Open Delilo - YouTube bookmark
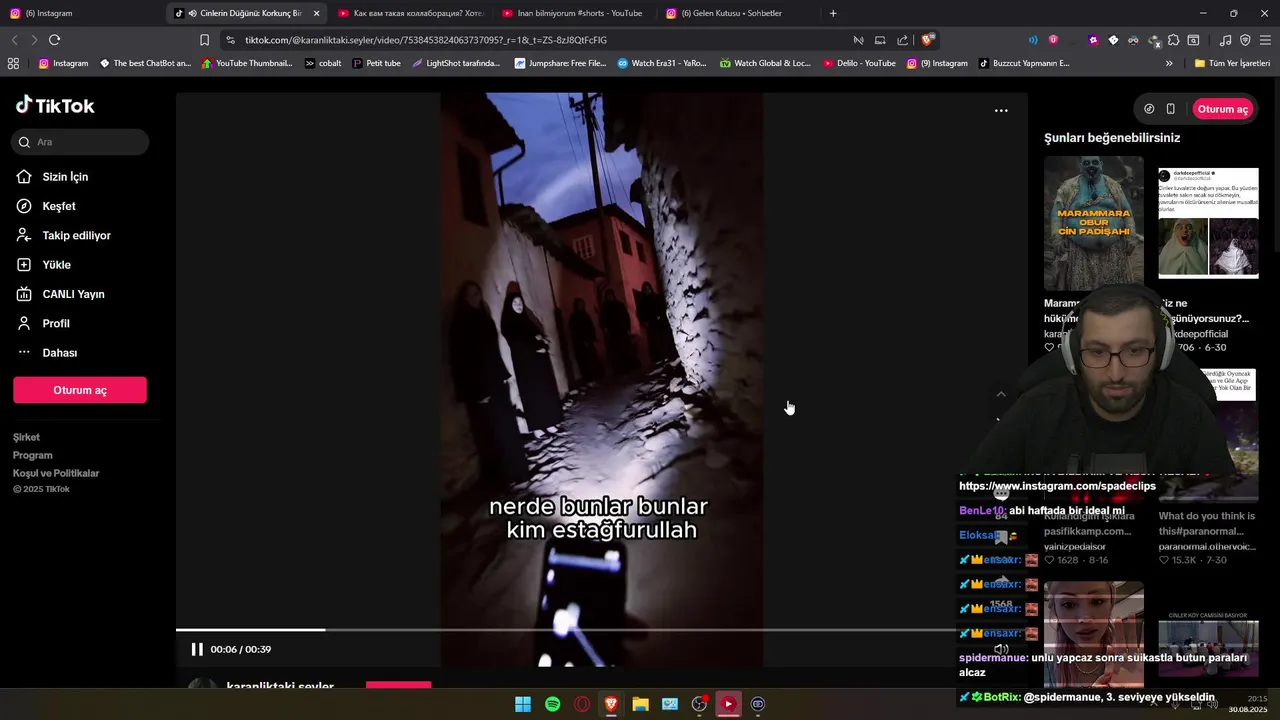Screen dimensions: 1280x720 coord(859,63)
